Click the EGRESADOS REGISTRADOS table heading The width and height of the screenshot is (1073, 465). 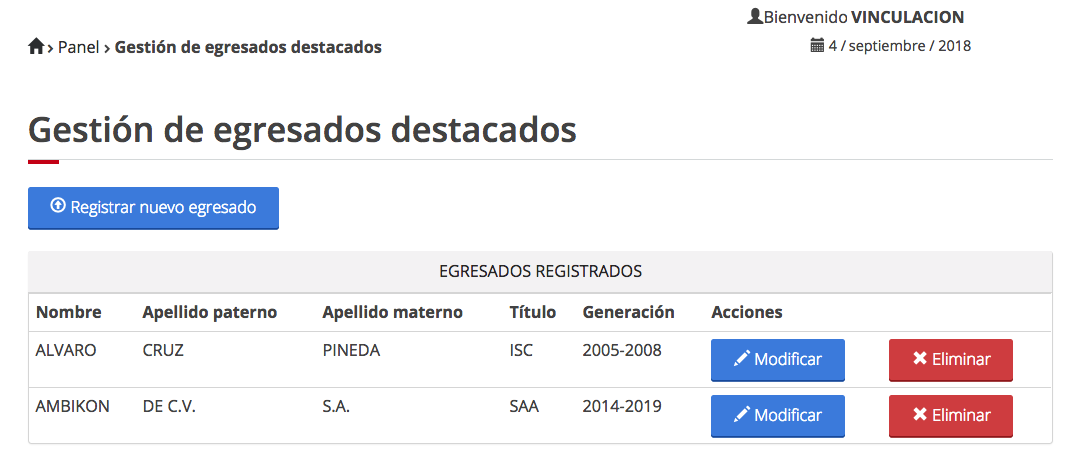(540, 271)
